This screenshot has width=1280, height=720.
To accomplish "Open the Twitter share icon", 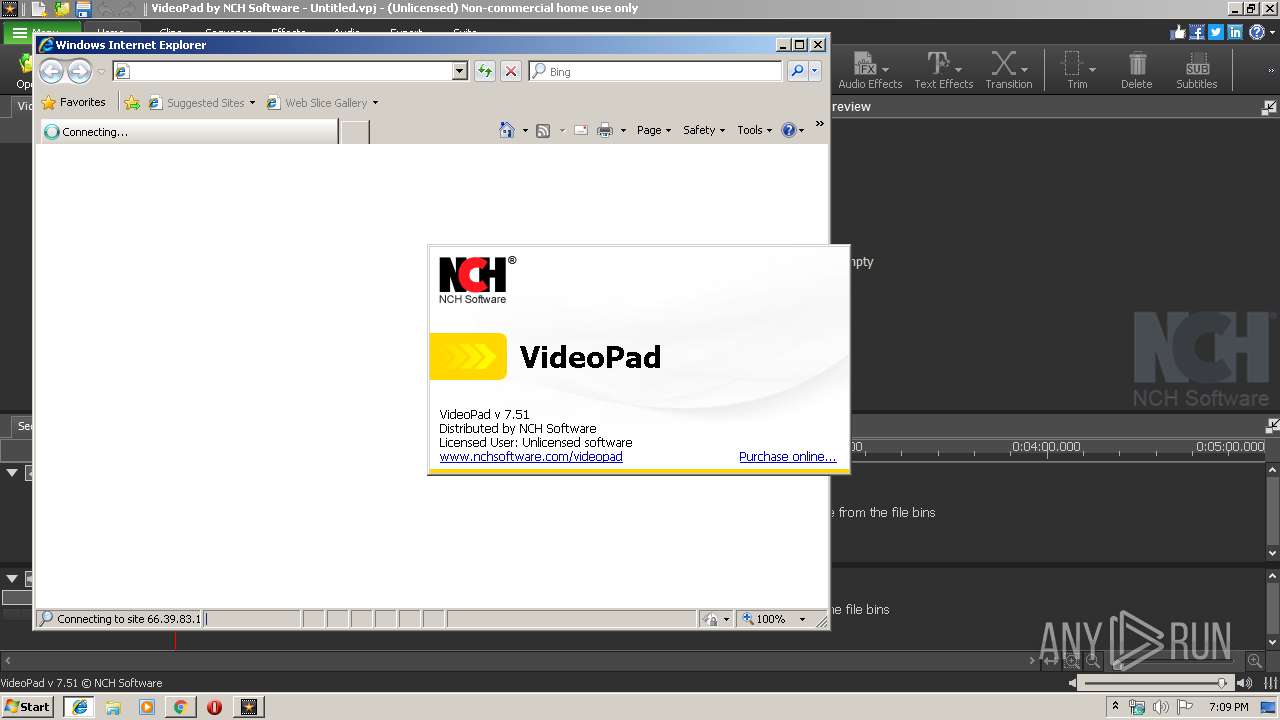I will (1216, 32).
